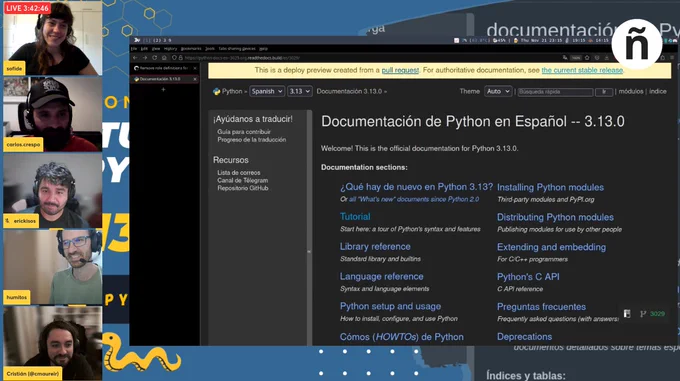
Task: Click the 3029 build version badge
Action: pyautogui.click(x=657, y=314)
